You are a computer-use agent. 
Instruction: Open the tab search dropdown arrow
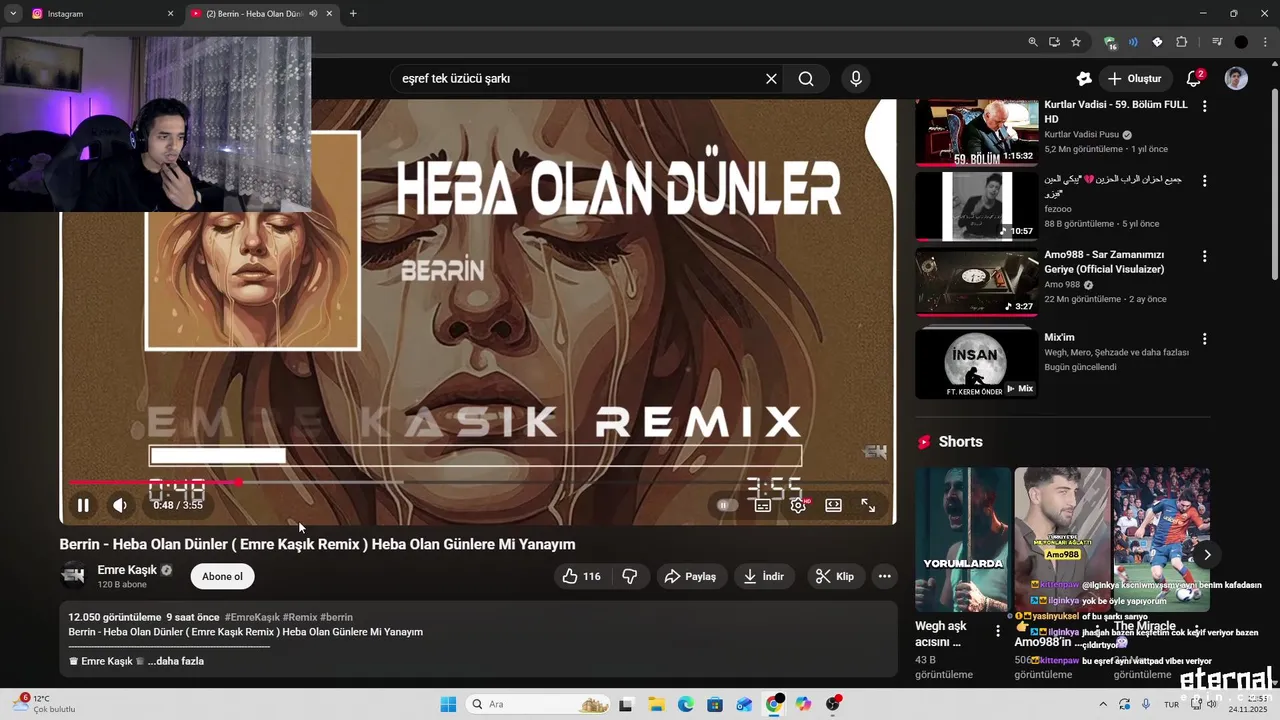(13, 14)
